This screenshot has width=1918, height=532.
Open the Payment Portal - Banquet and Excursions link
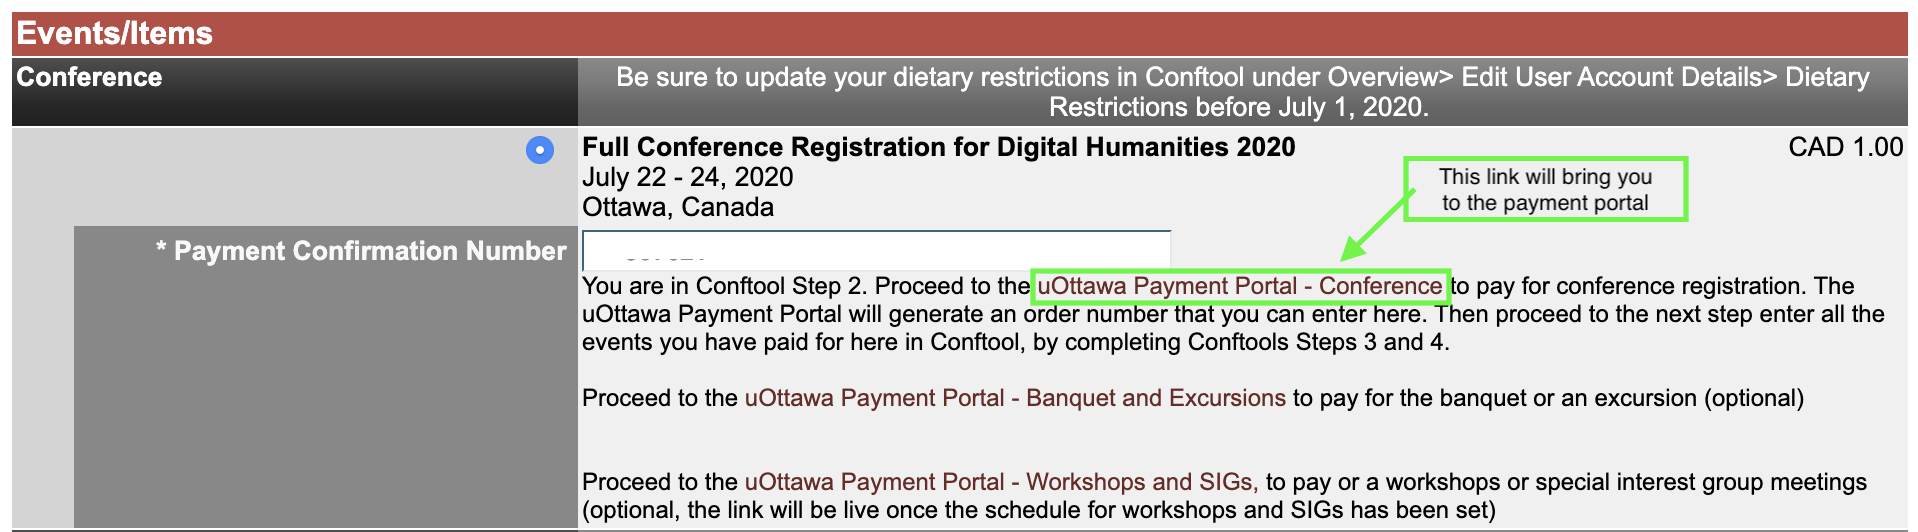(x=1015, y=398)
